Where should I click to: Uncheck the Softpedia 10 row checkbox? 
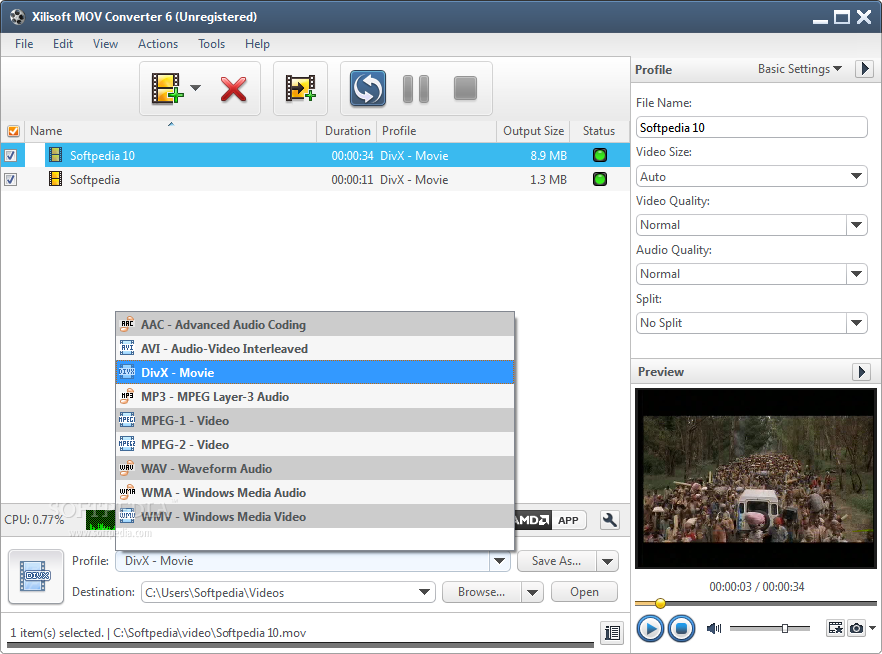point(11,155)
